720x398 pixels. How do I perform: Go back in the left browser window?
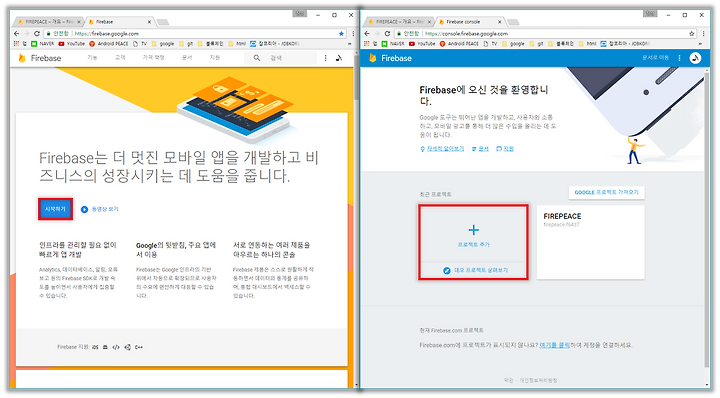(17, 34)
